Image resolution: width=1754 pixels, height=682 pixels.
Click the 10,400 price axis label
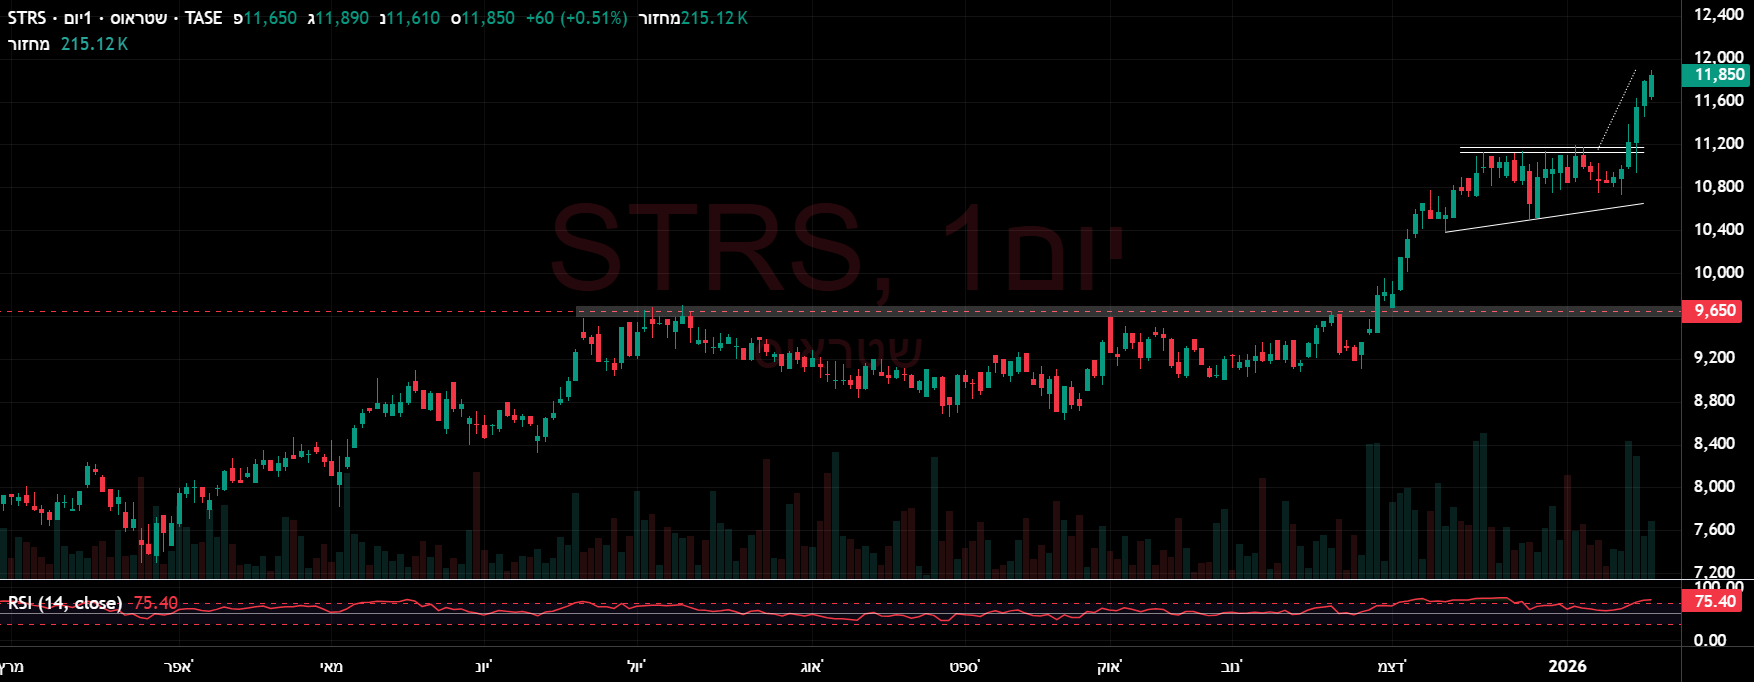click(1718, 229)
